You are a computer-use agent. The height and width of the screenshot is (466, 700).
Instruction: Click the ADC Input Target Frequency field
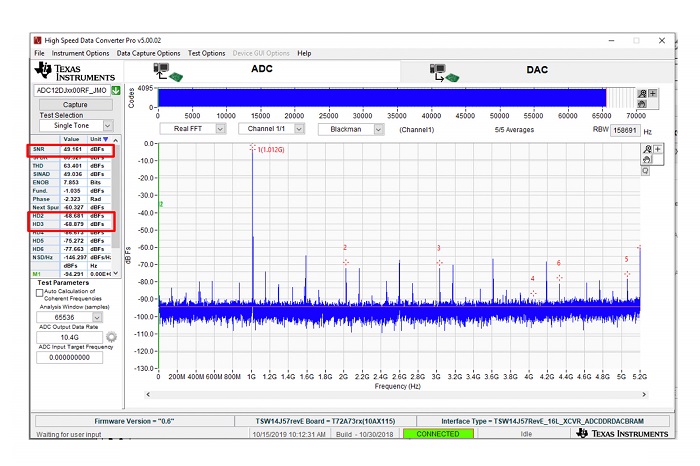70,358
